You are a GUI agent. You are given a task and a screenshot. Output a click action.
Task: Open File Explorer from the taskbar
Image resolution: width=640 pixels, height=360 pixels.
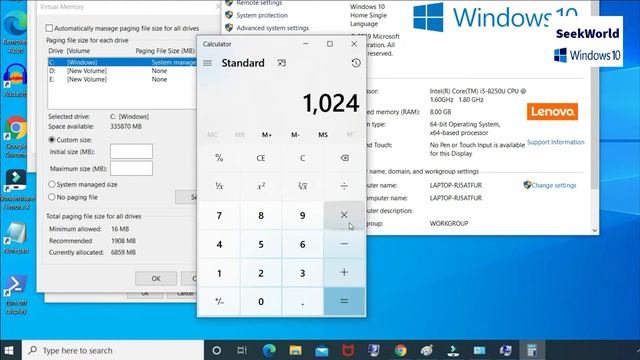(295, 350)
